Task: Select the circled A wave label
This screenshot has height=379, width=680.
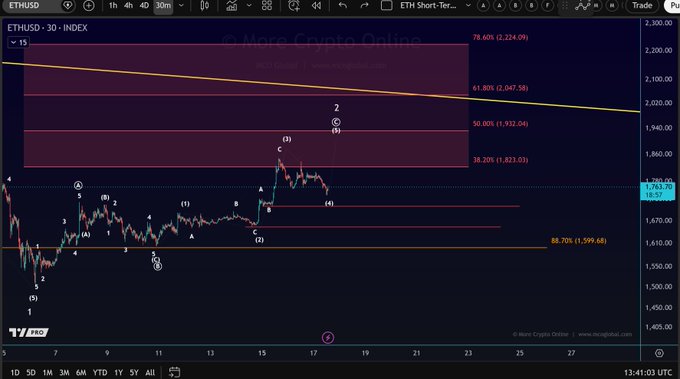Action: (78, 186)
